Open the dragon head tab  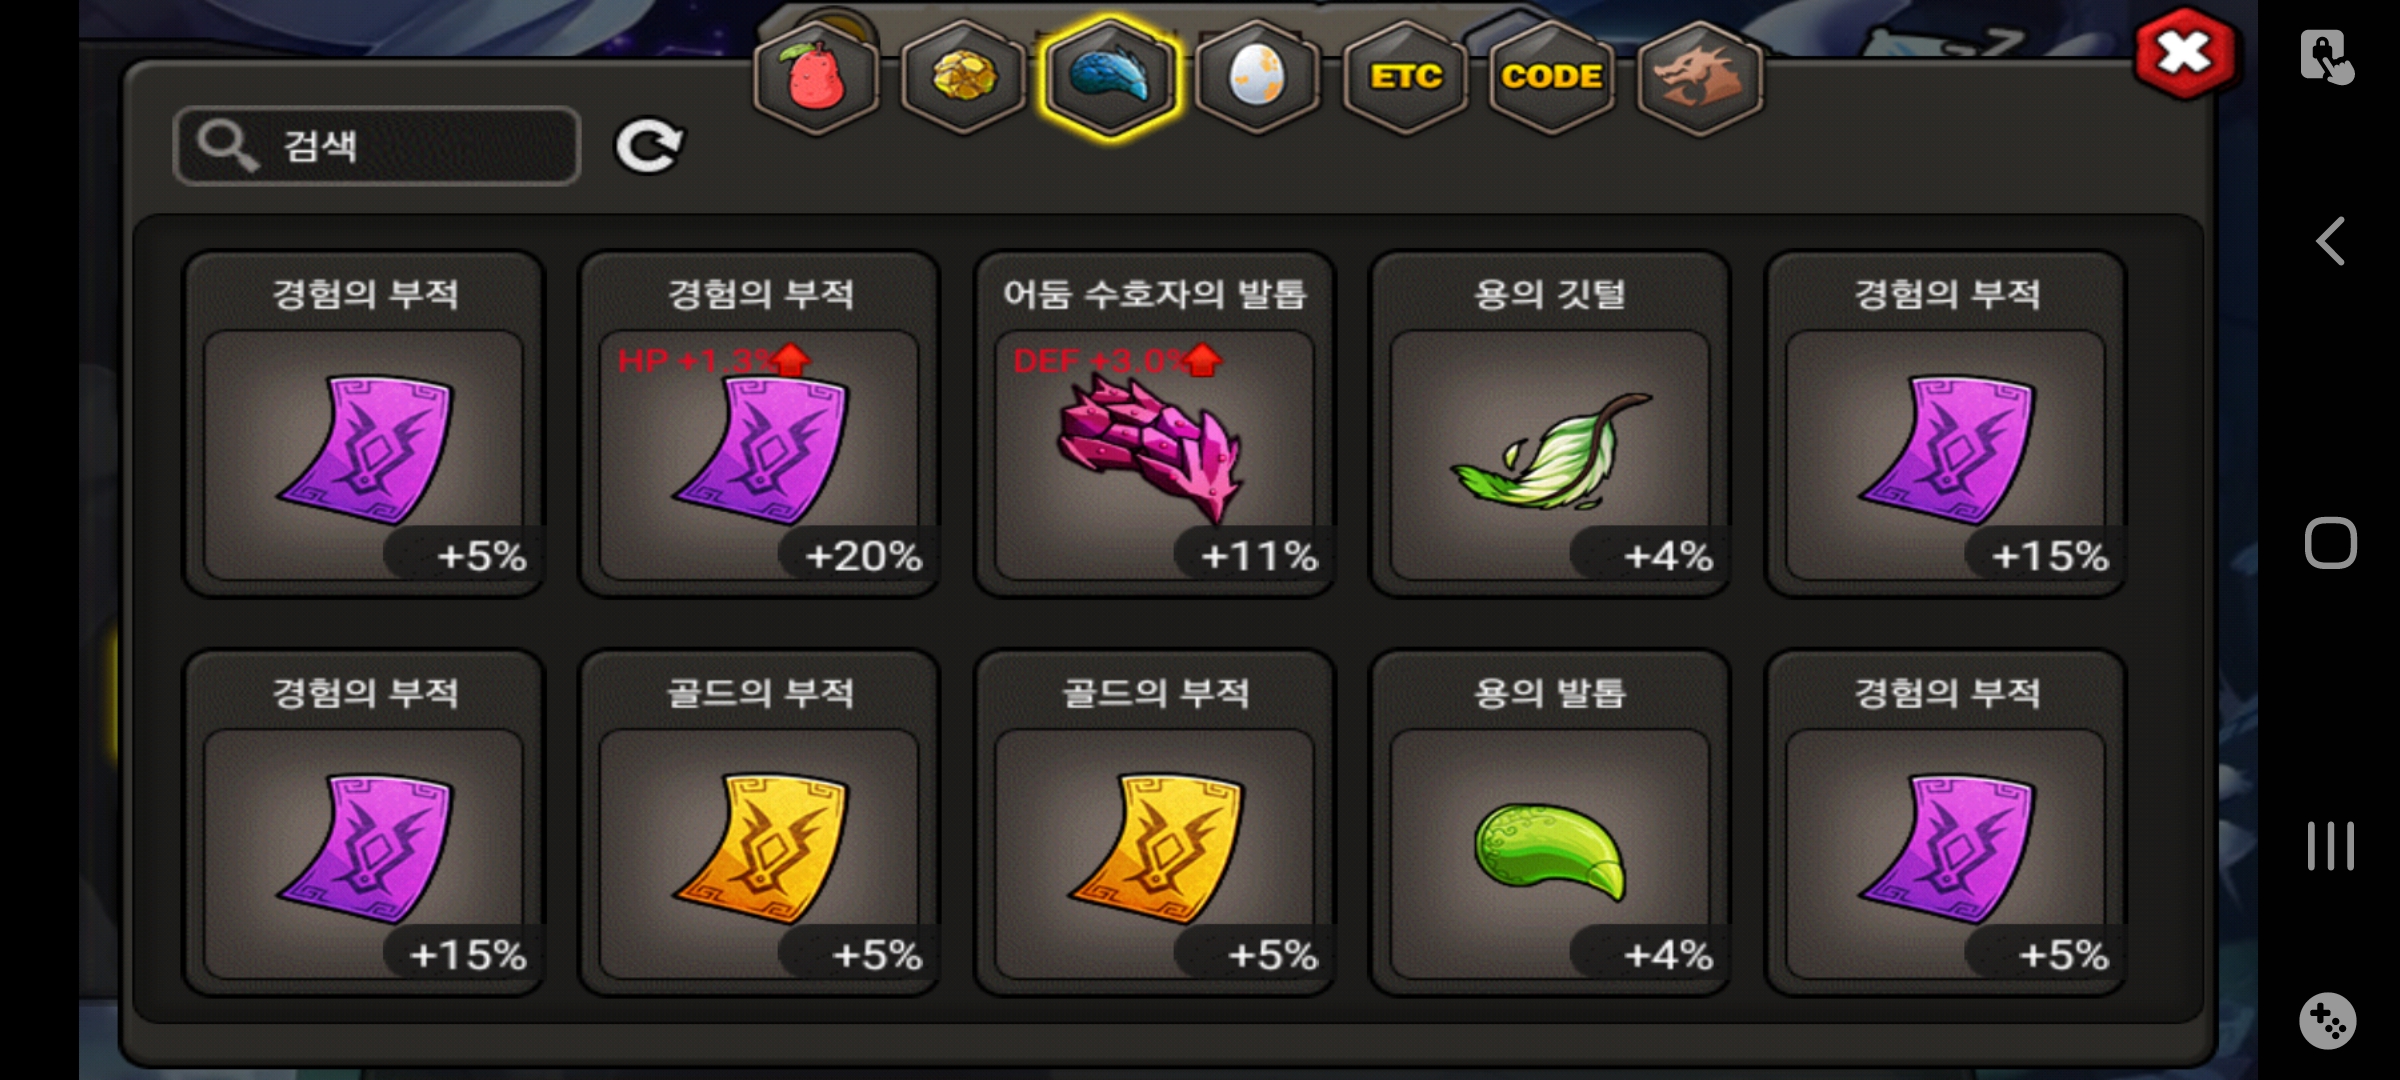(1700, 78)
